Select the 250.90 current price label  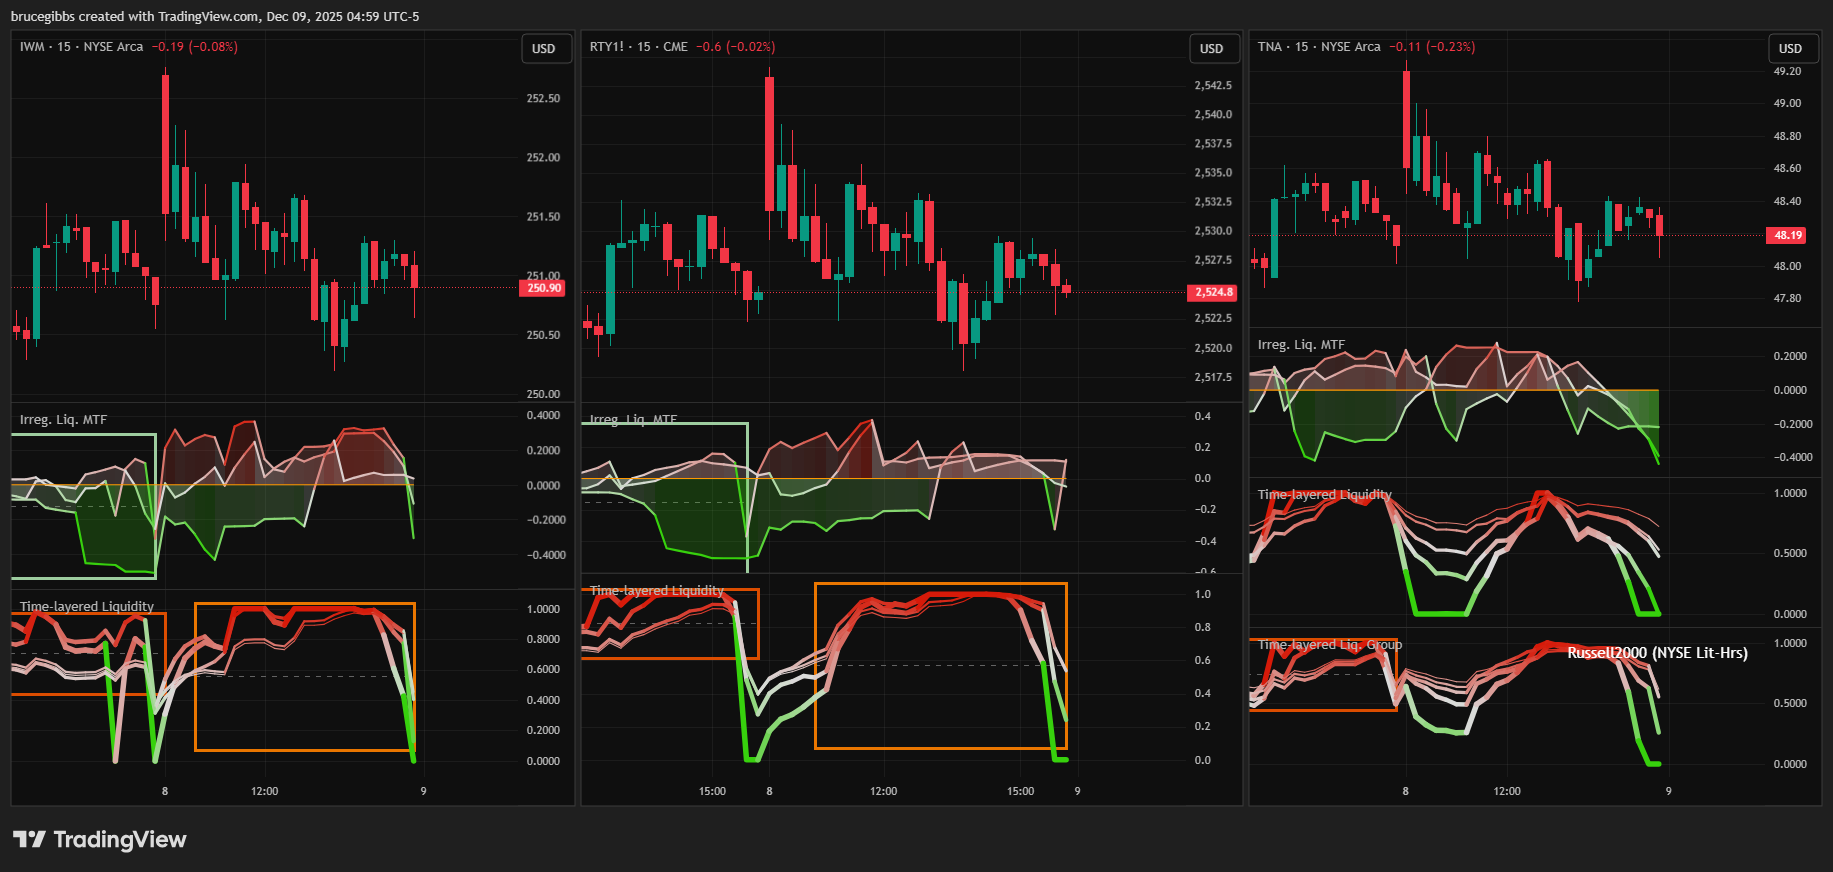click(x=544, y=288)
